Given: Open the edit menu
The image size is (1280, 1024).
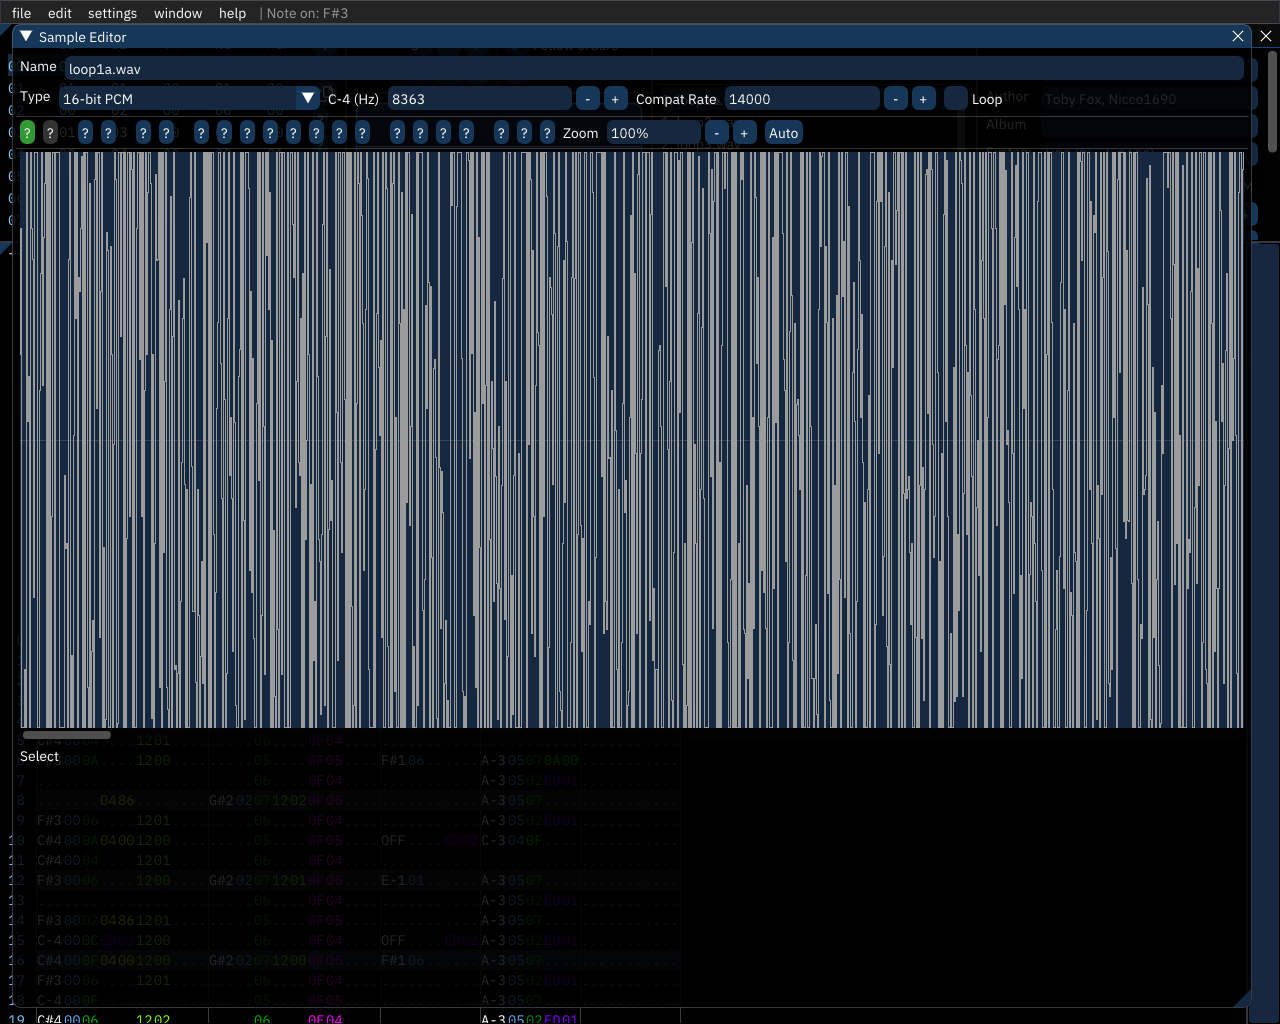Looking at the screenshot, I should pos(60,13).
